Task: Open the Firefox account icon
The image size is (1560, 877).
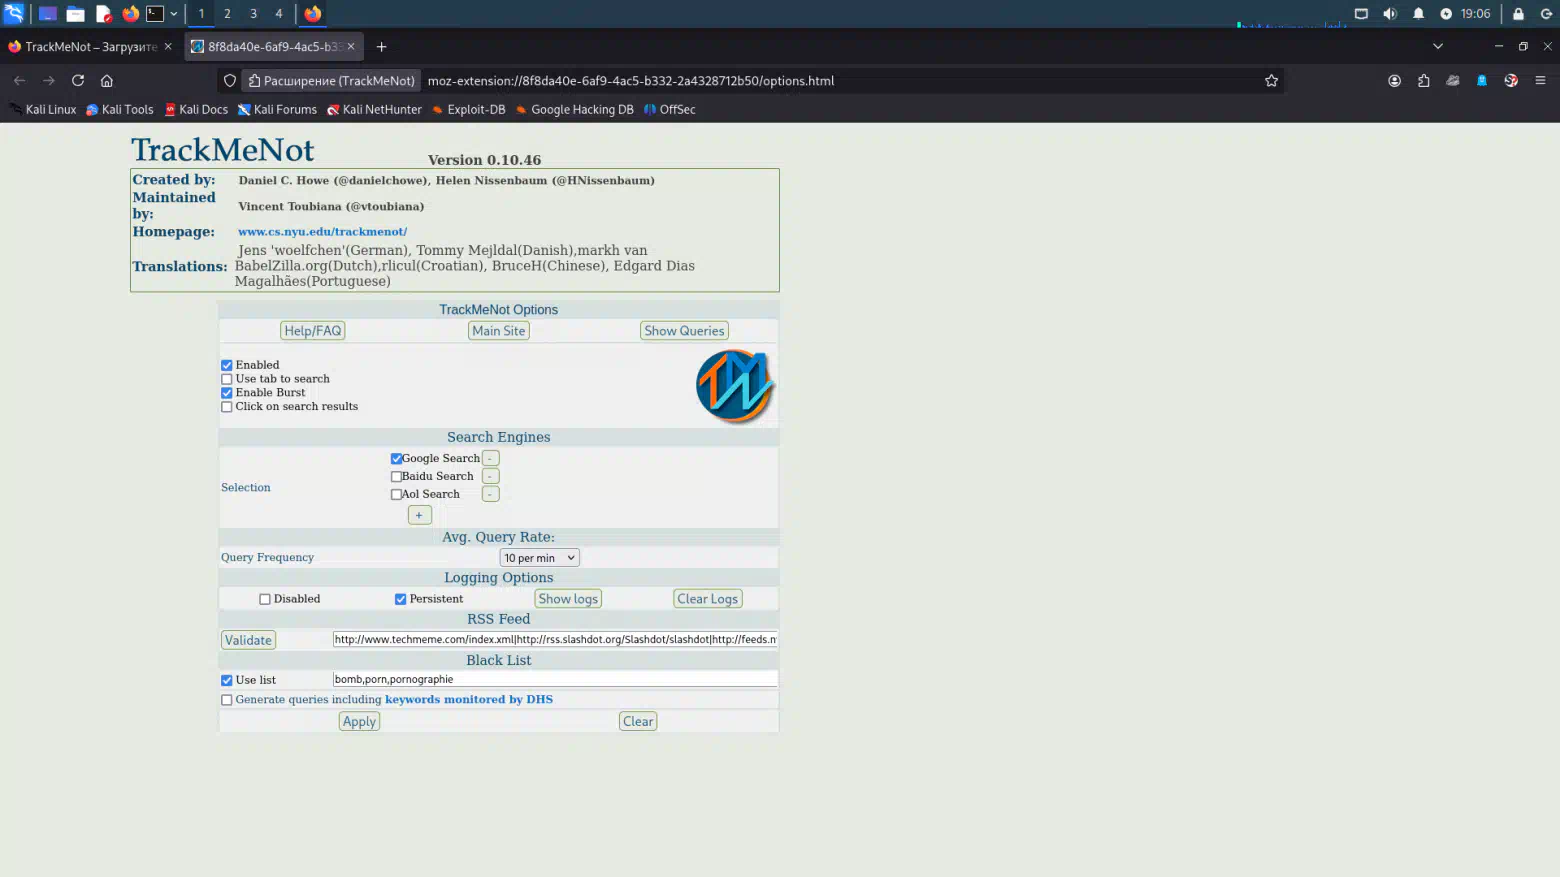Action: point(1394,81)
